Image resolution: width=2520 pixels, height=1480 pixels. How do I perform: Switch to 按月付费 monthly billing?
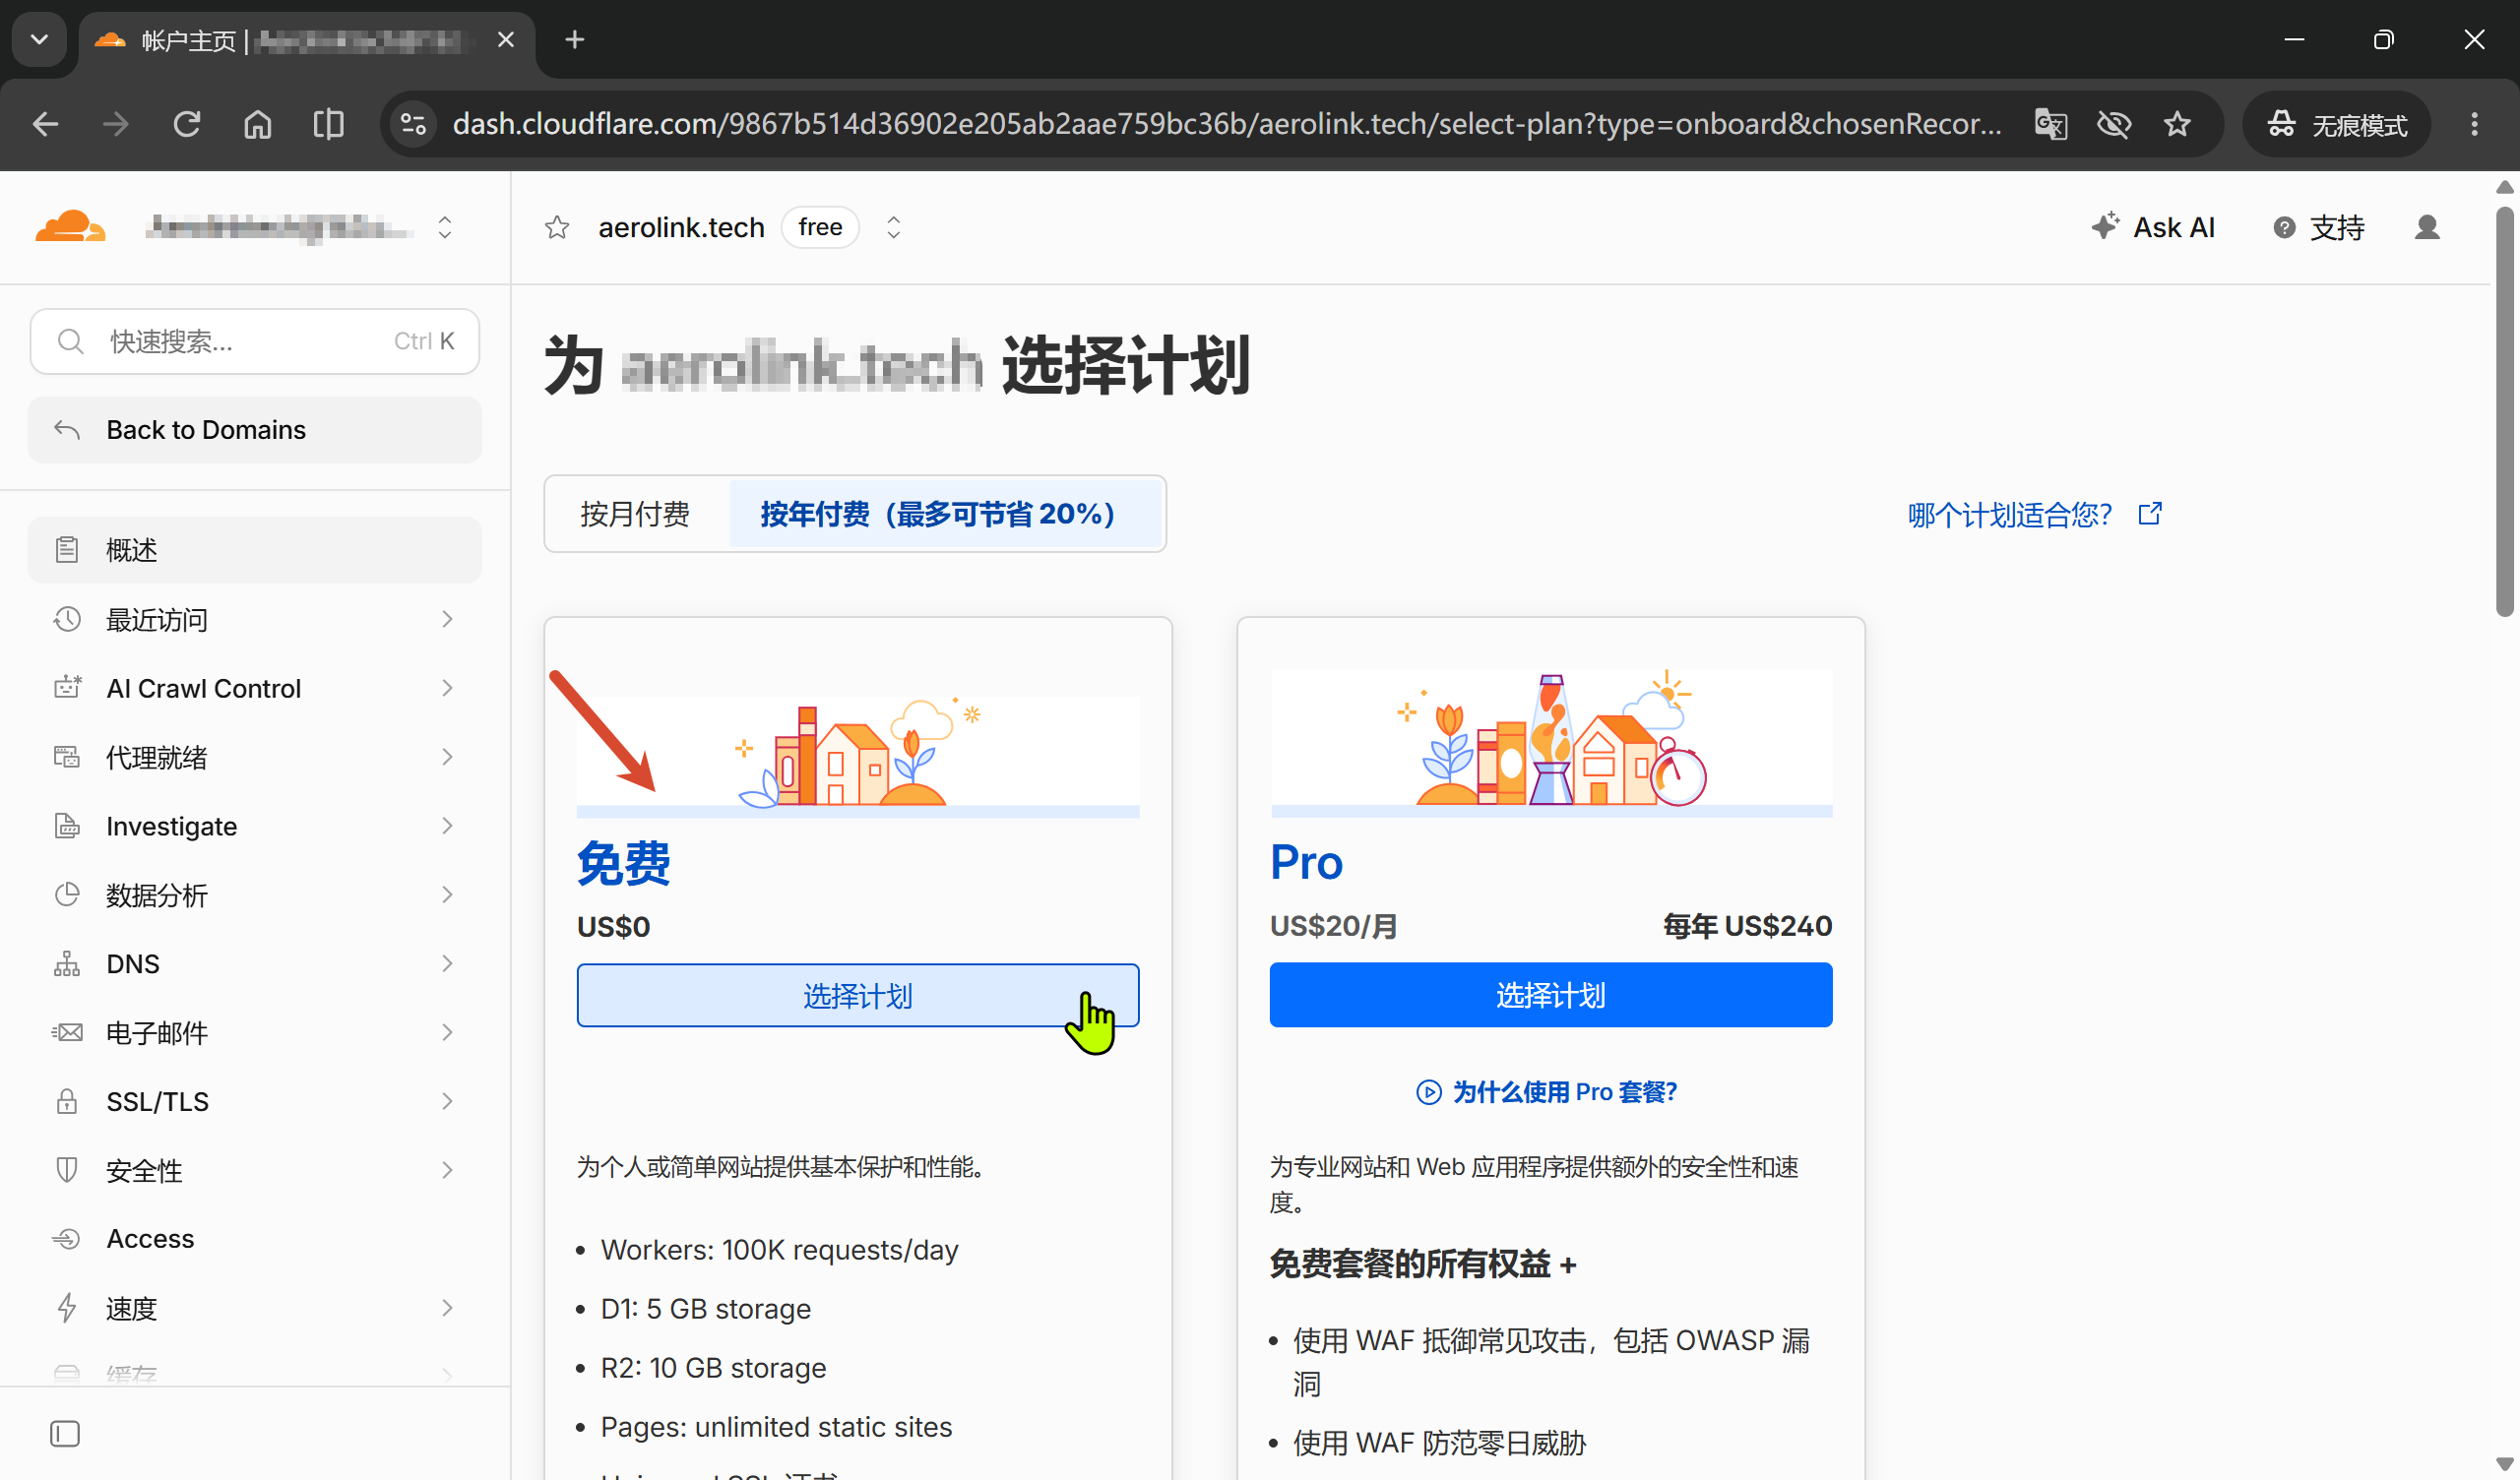[635, 514]
